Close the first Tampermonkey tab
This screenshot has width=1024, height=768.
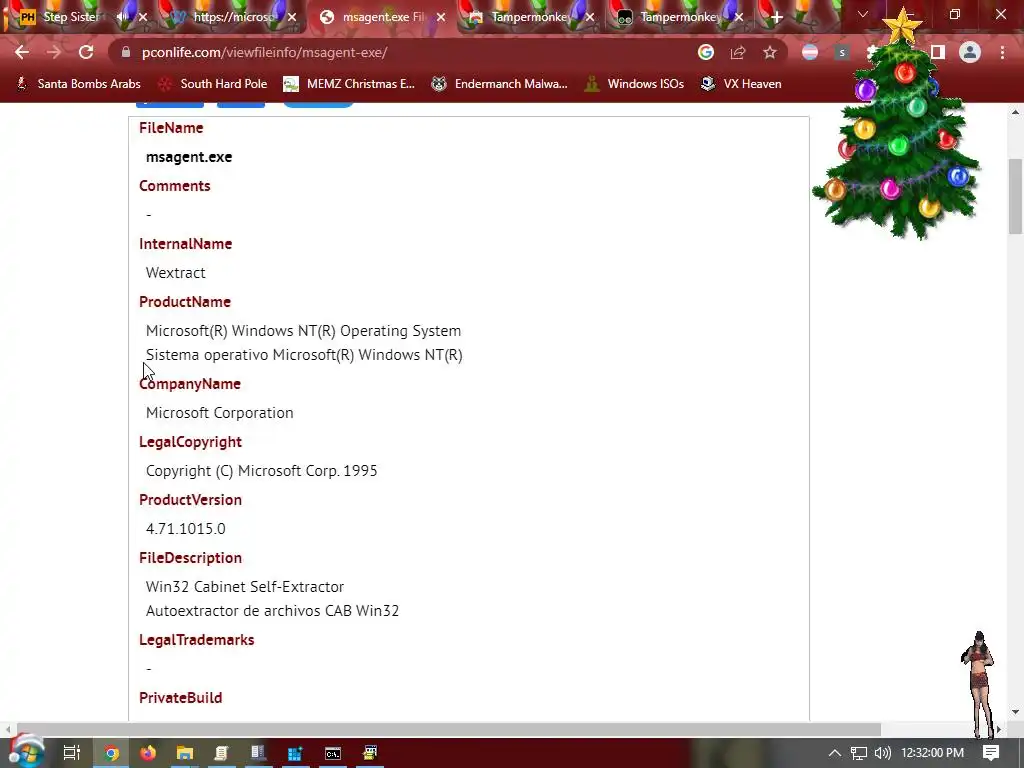coord(590,17)
